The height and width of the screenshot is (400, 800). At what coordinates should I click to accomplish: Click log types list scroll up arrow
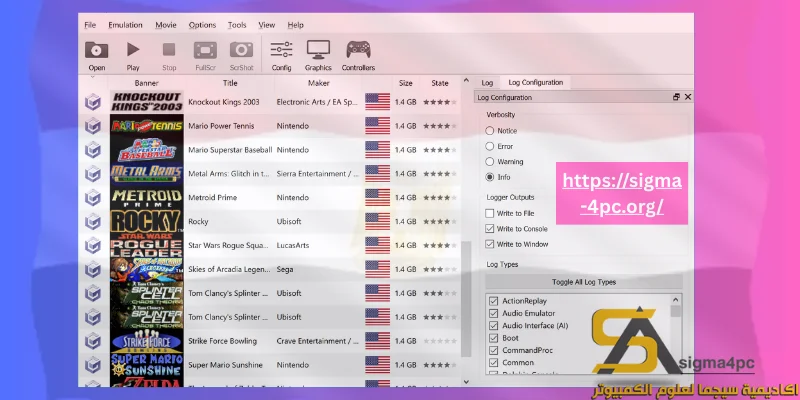click(x=676, y=301)
